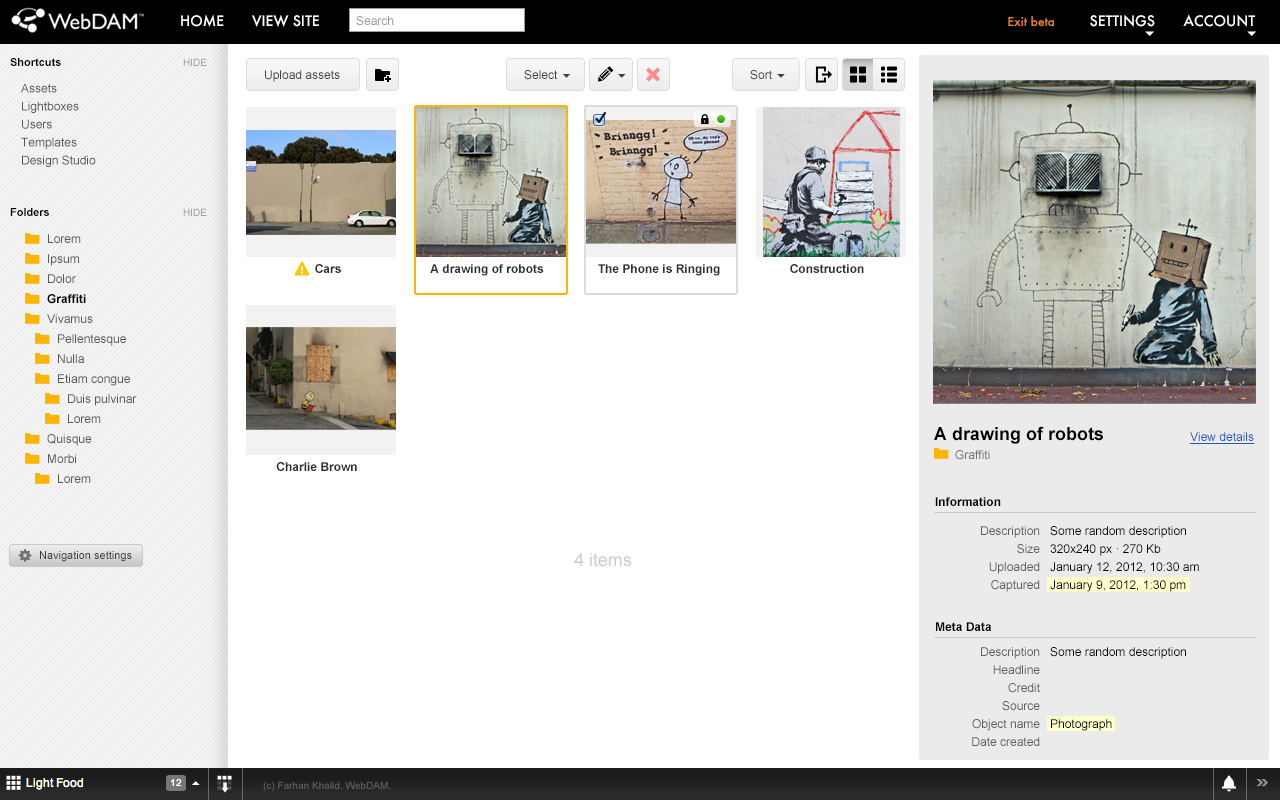Click the Light Food lightbox name

click(55, 783)
